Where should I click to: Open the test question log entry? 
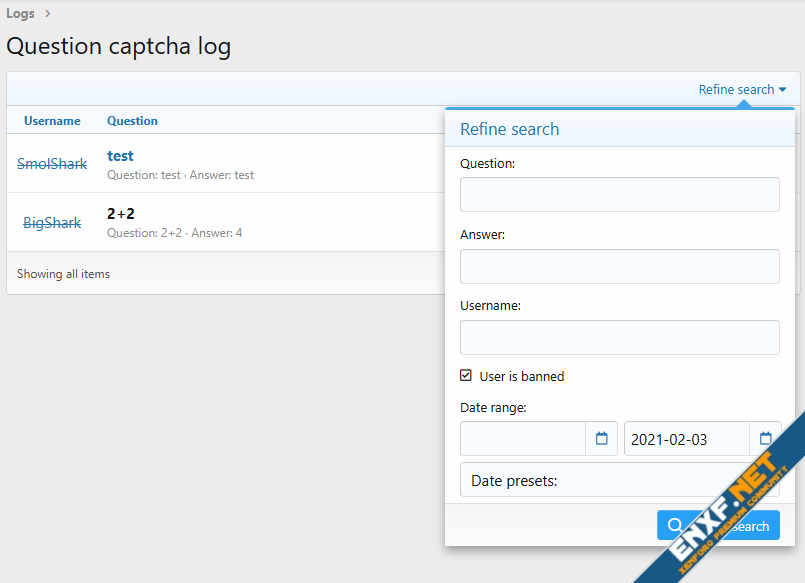tap(120, 156)
